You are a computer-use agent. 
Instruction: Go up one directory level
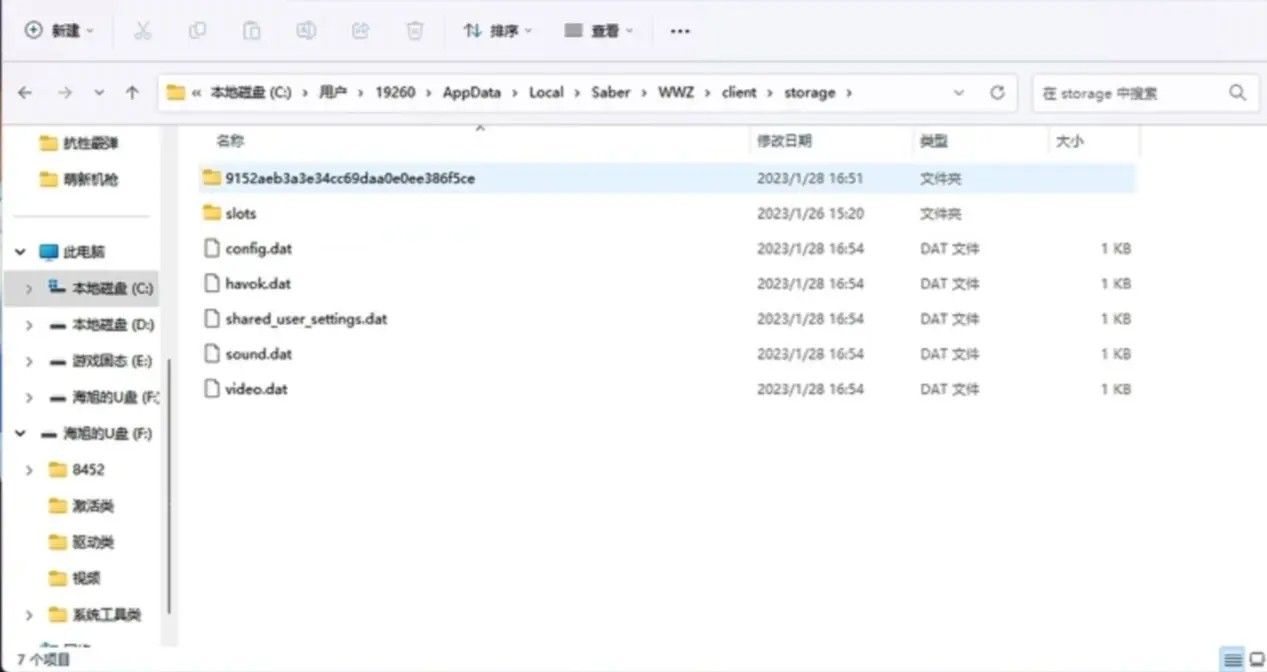[x=132, y=92]
